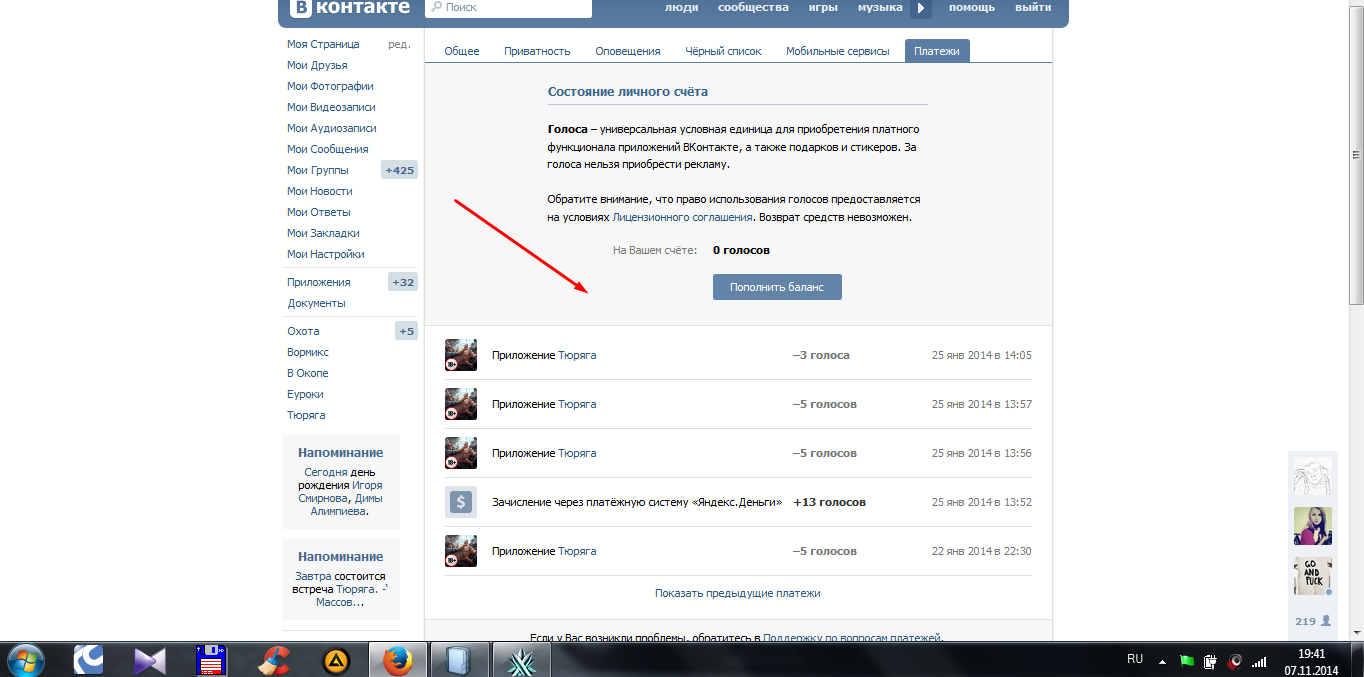Open the teal star-shaped taskbar application
The width and height of the screenshot is (1364, 677).
pyautogui.click(x=522, y=660)
